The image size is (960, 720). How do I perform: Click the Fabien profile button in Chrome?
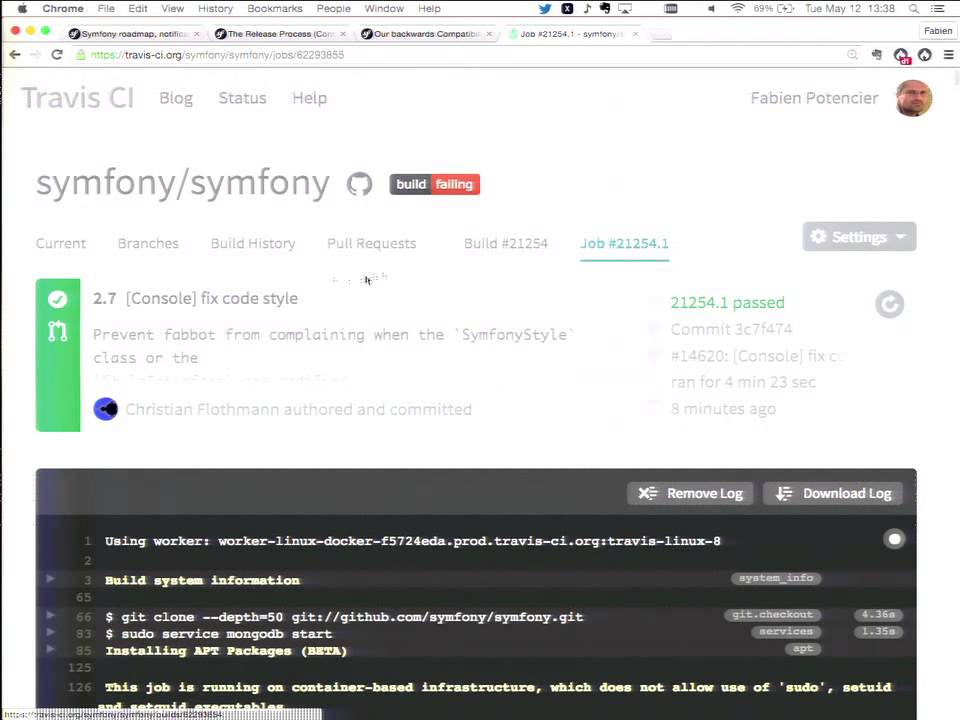pos(937,31)
